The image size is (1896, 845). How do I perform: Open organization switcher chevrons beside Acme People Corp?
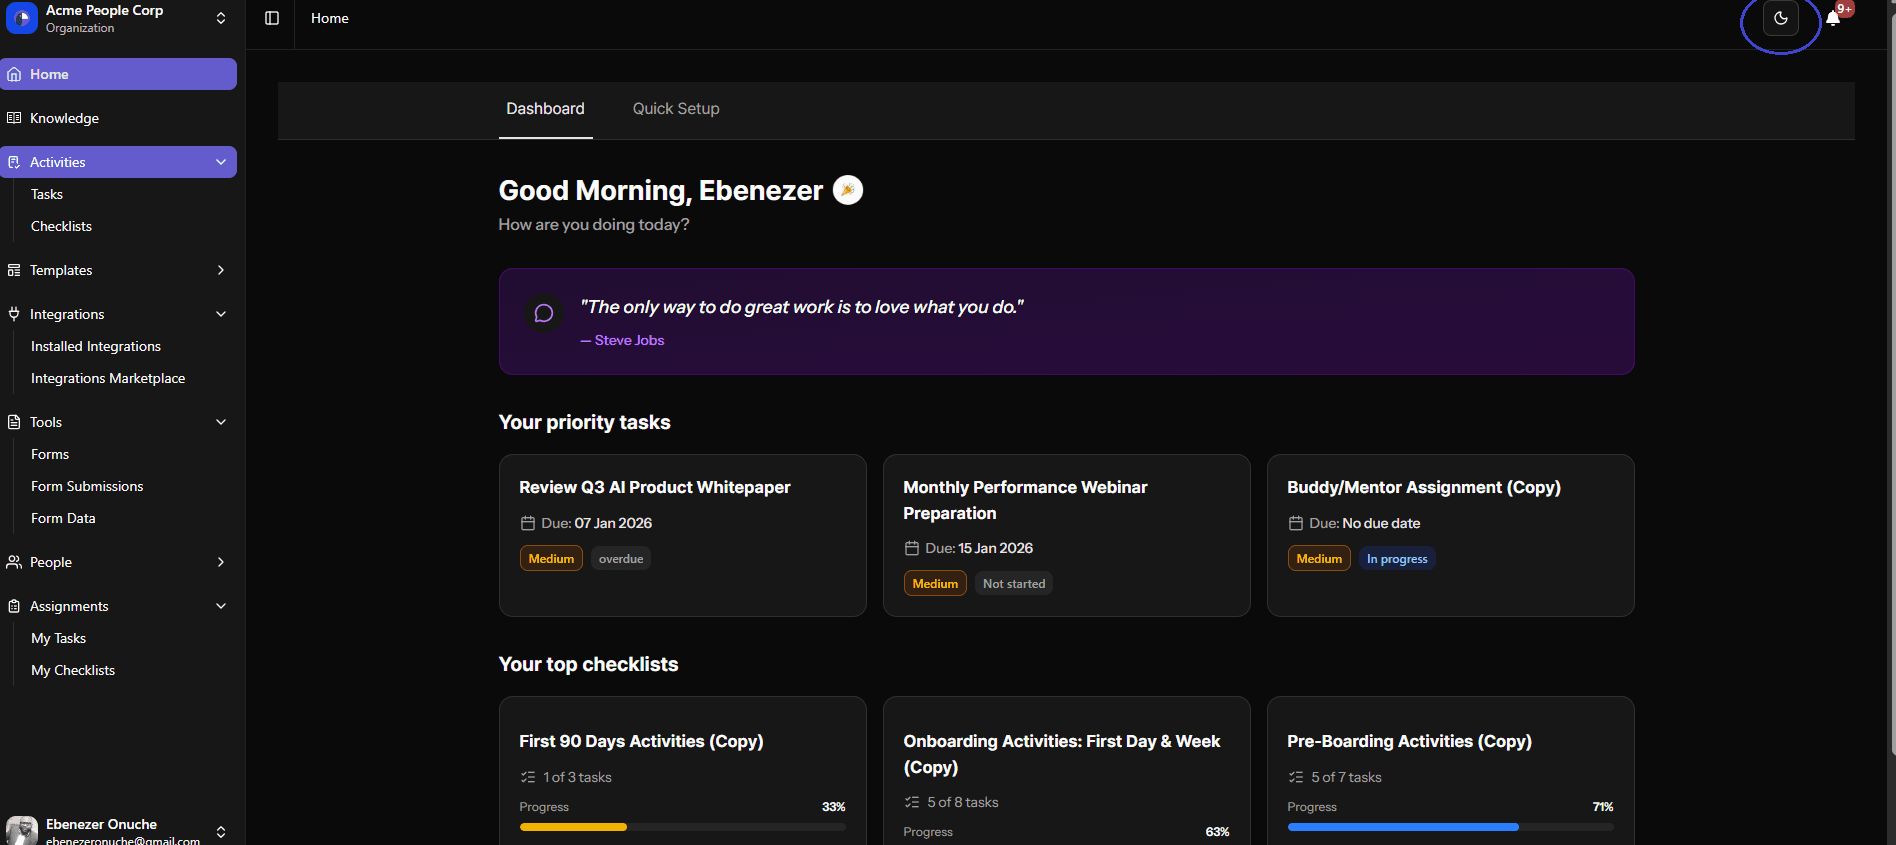click(221, 18)
